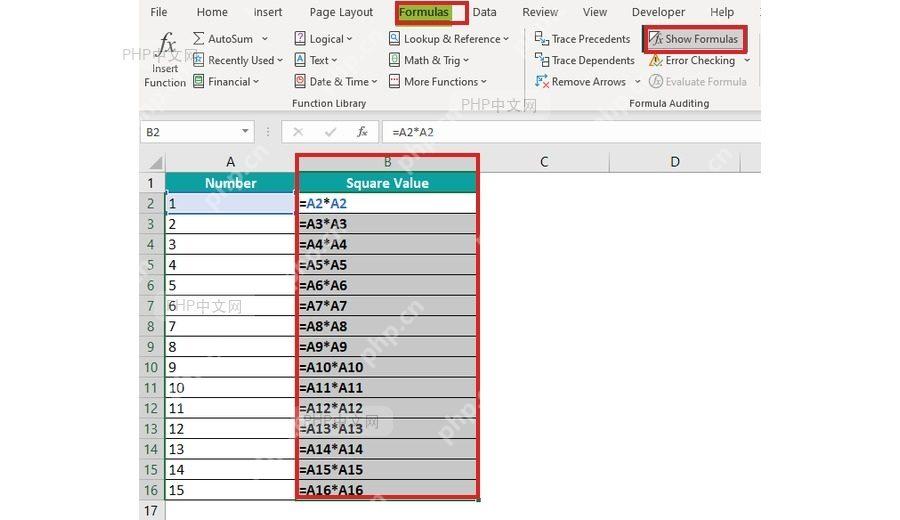The height and width of the screenshot is (520, 900).
Task: Open the AutoSum dropdown arrow
Action: coord(265,38)
